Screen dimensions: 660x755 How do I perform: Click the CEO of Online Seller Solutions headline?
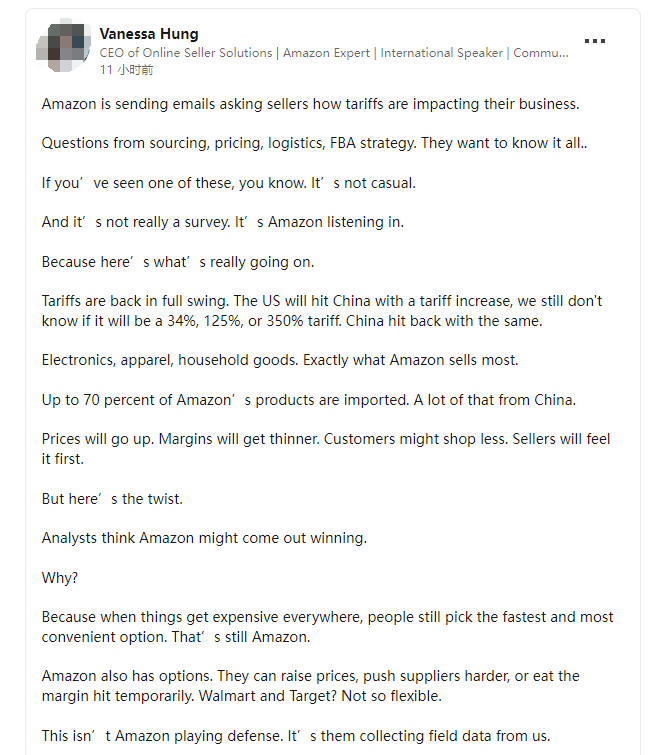334,53
